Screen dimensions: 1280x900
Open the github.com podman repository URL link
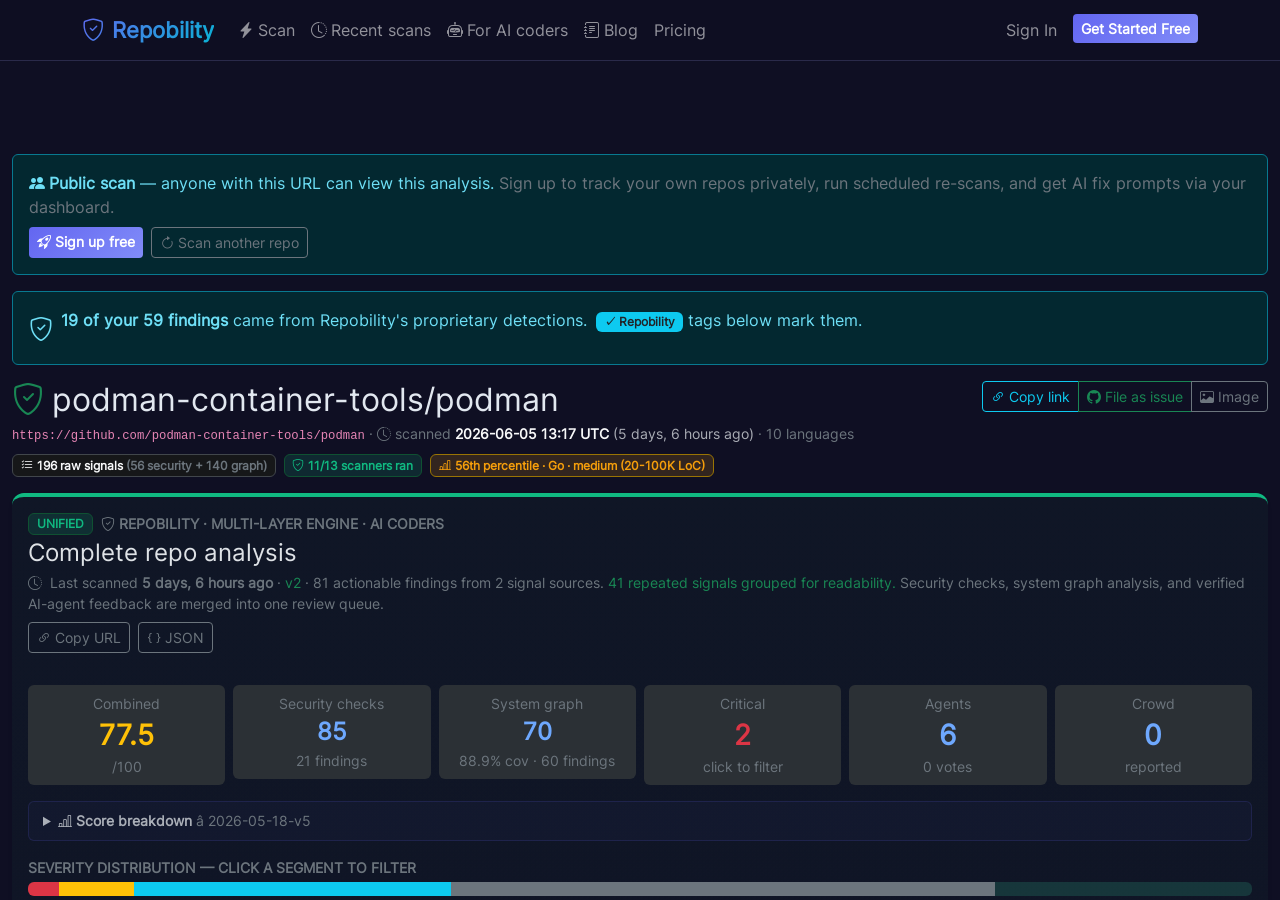(x=188, y=435)
